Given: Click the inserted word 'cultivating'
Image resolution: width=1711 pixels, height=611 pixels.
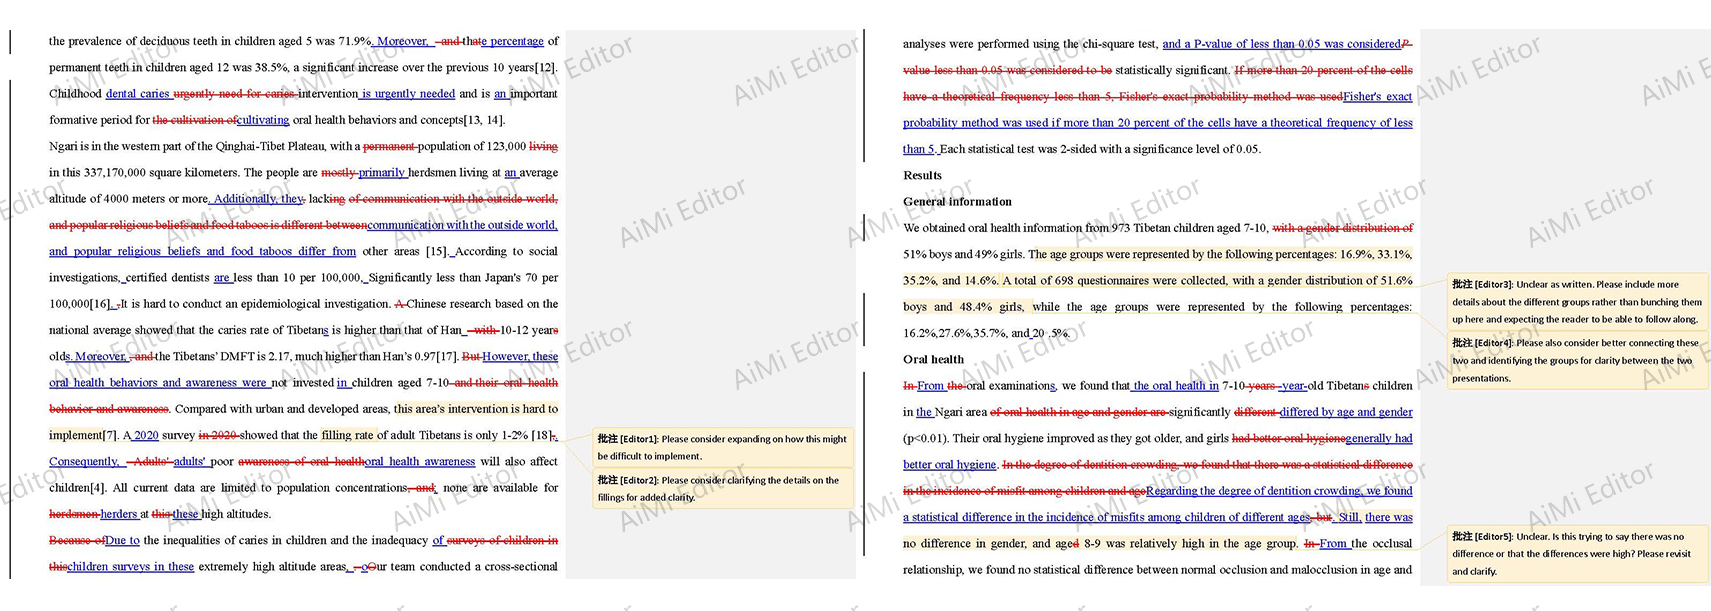Looking at the screenshot, I should (x=263, y=120).
